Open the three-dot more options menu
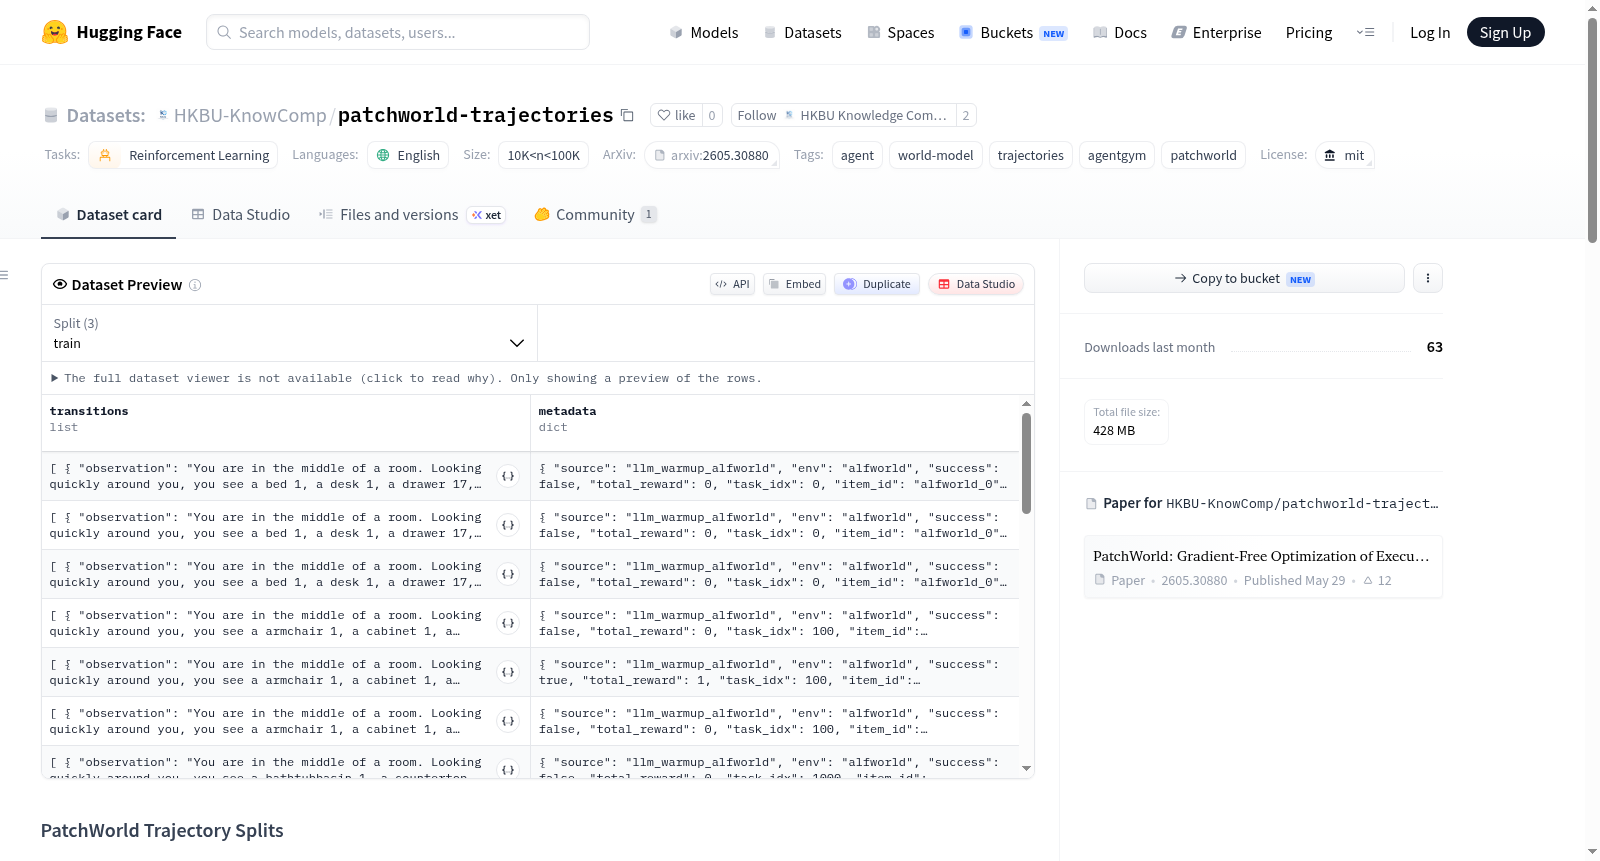Viewport: 1600px width, 861px height. [x=1428, y=278]
